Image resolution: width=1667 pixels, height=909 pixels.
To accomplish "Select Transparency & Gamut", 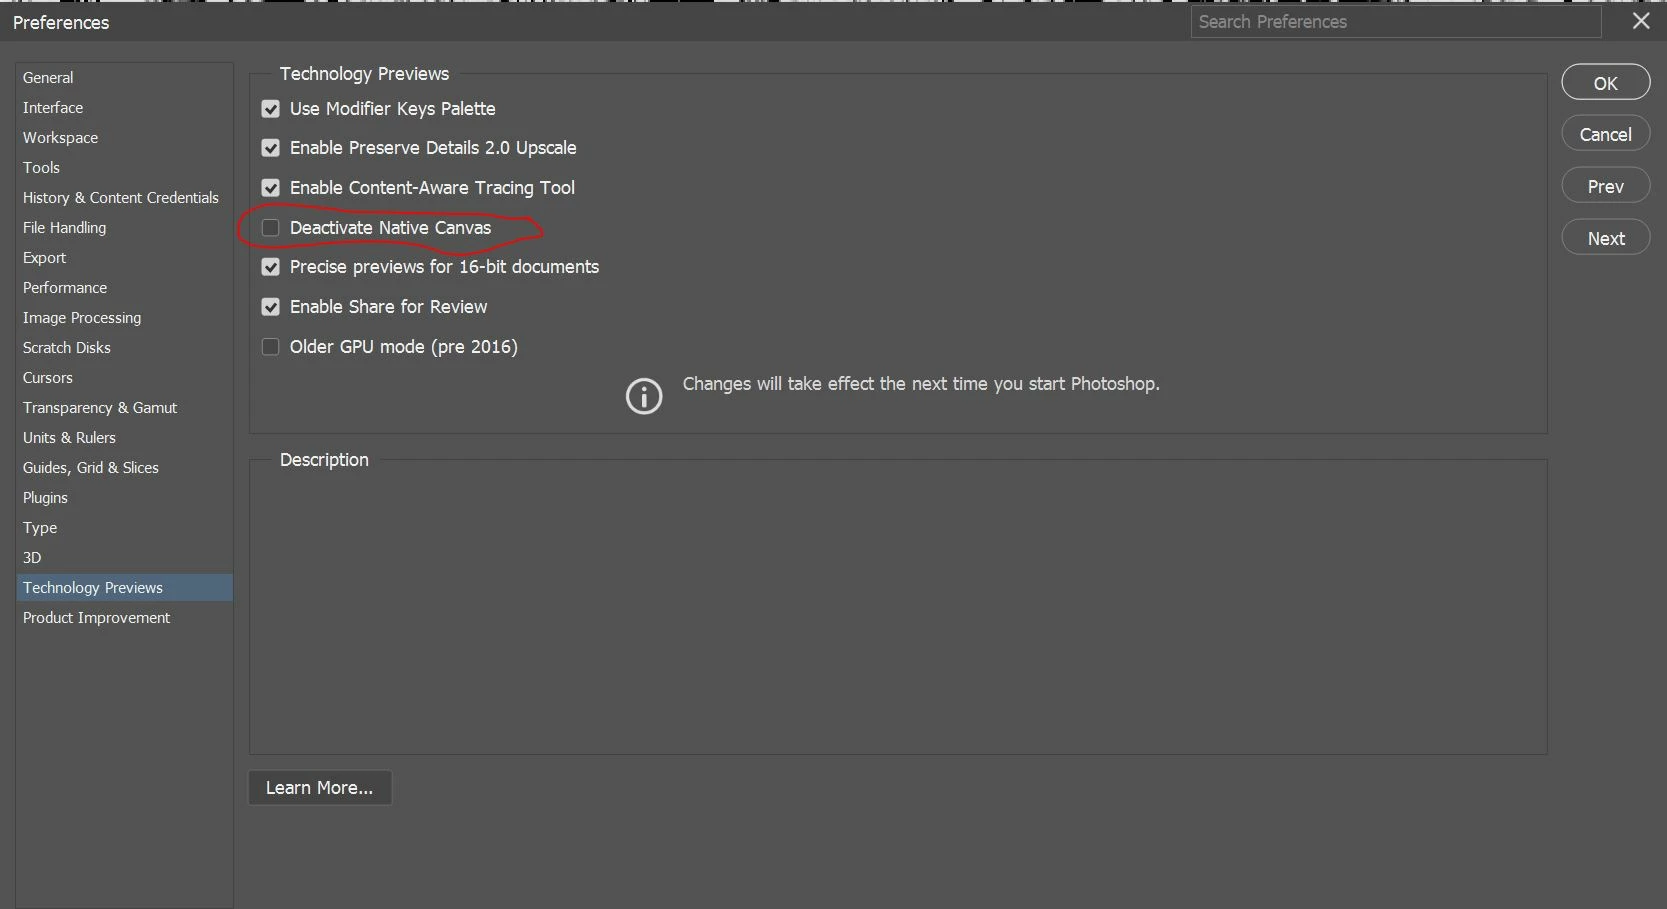I will 124,407.
